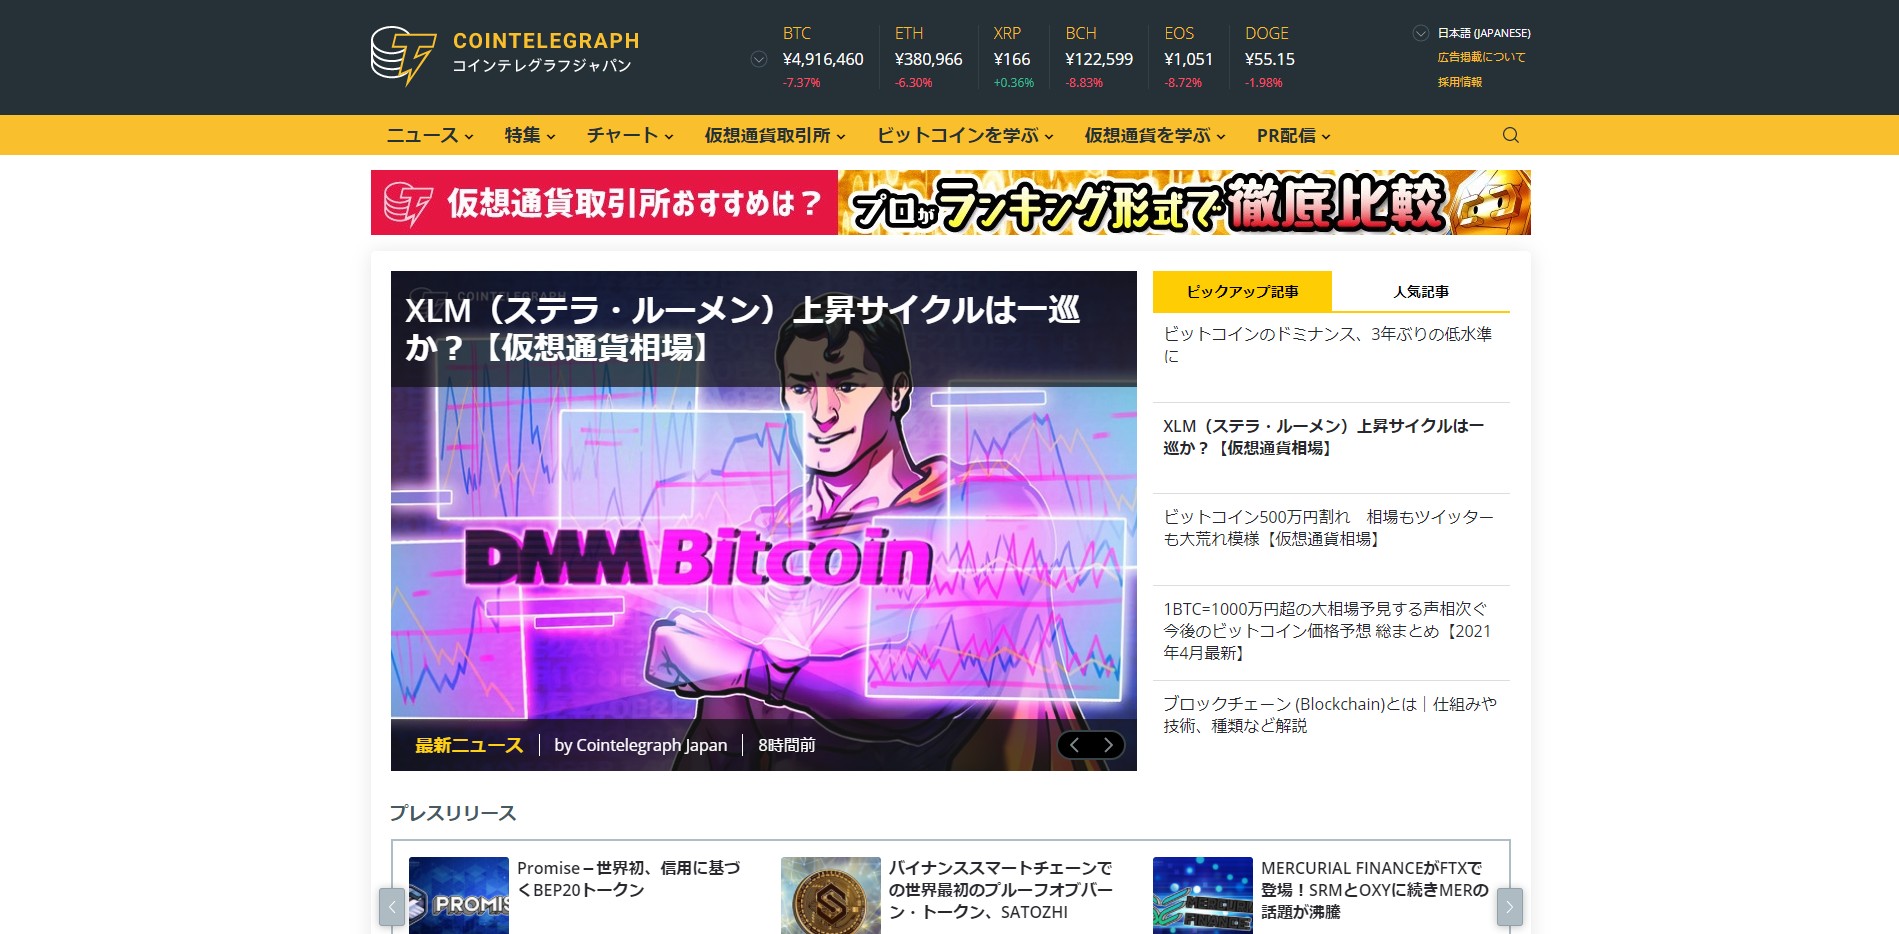Image resolution: width=1899 pixels, height=934 pixels.
Task: Click the 8時間前 timestamp on featured slide
Action: tap(787, 745)
